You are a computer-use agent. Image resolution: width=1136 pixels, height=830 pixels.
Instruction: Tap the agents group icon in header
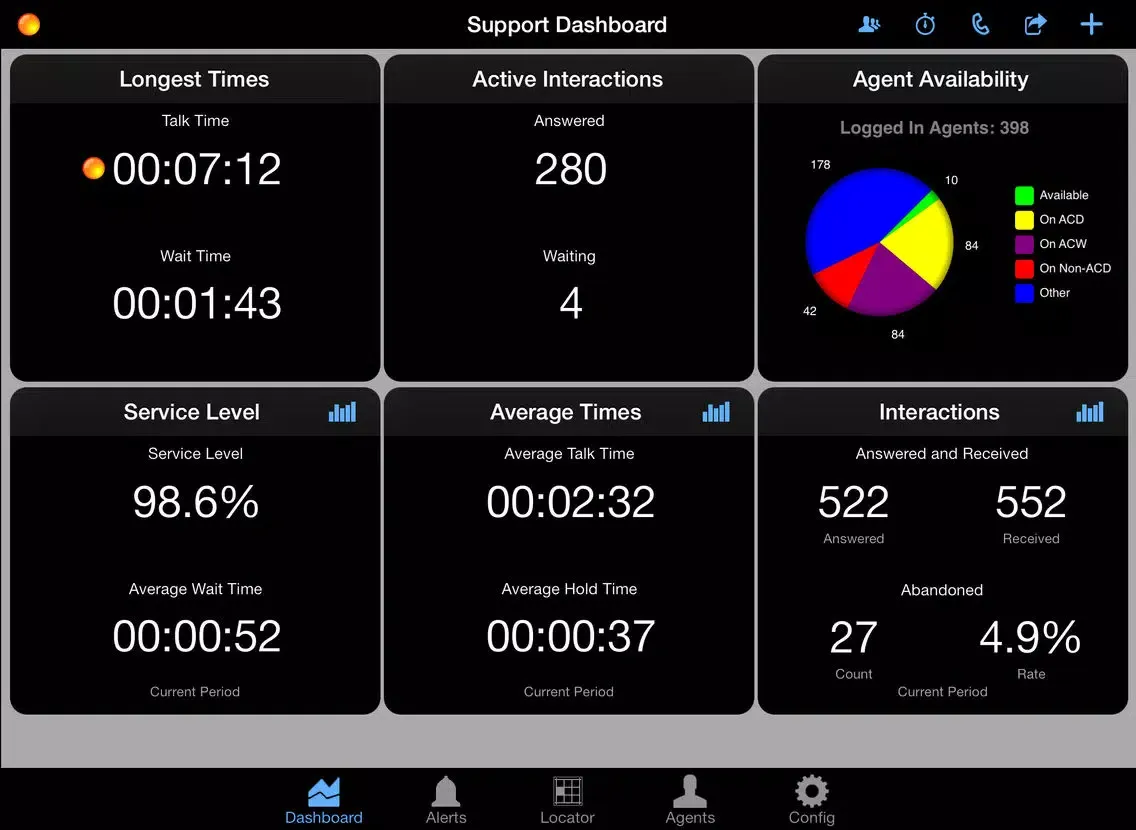pyautogui.click(x=869, y=25)
